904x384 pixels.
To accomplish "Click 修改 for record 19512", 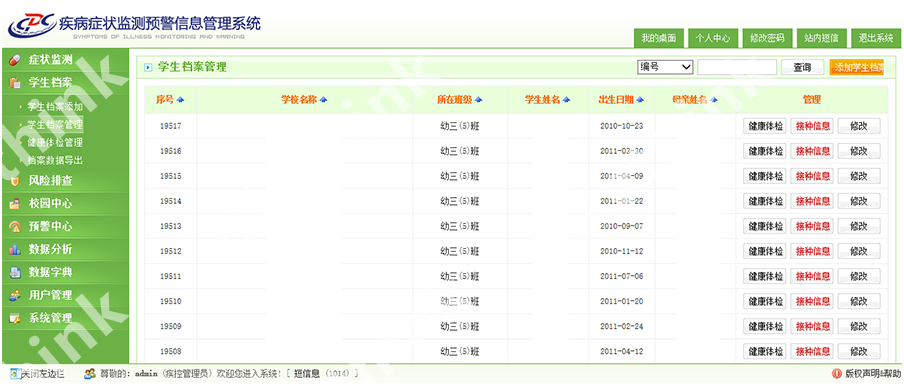I will pos(859,251).
